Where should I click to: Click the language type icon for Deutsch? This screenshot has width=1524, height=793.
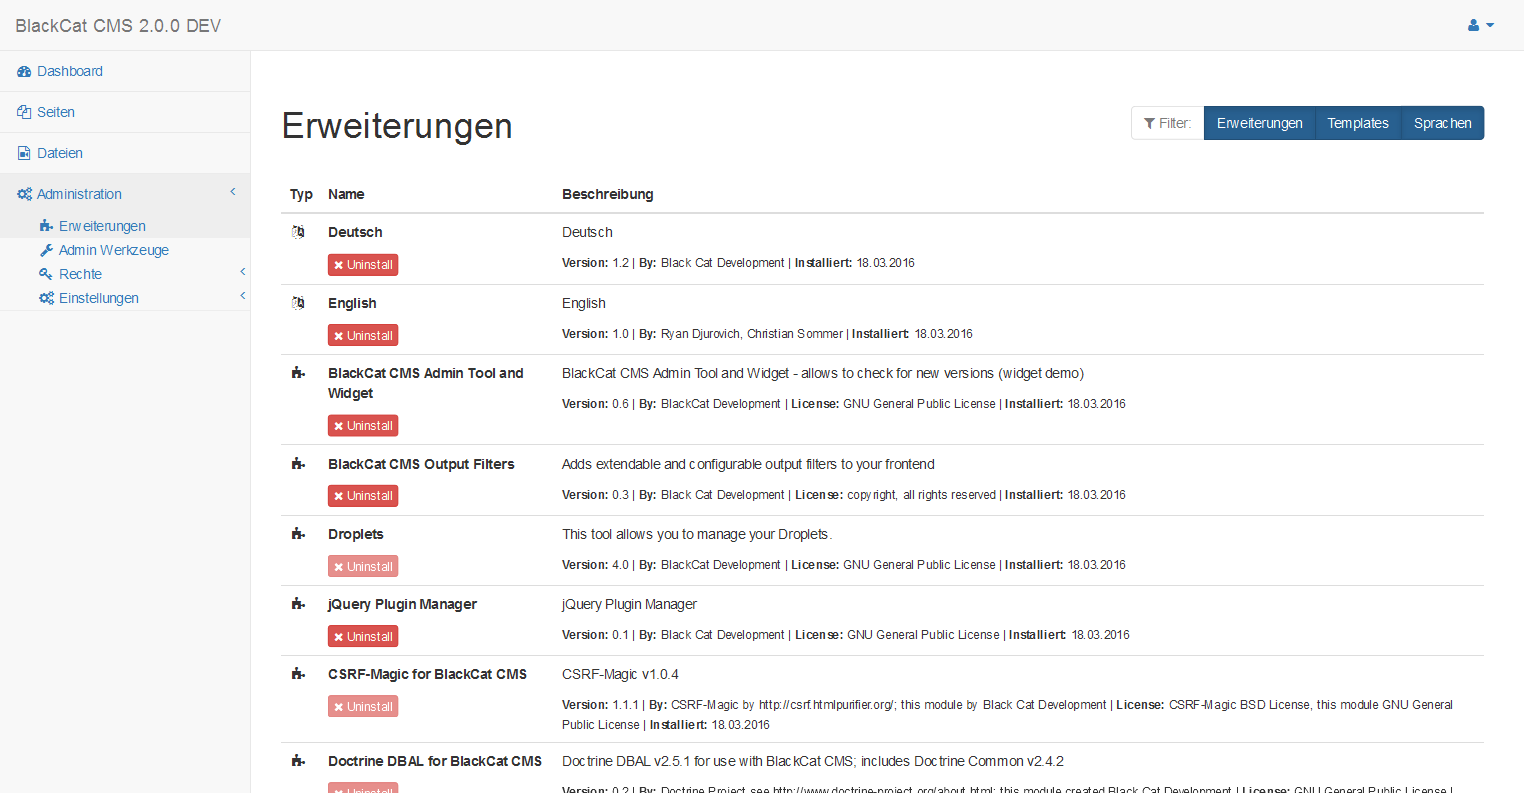tap(298, 232)
